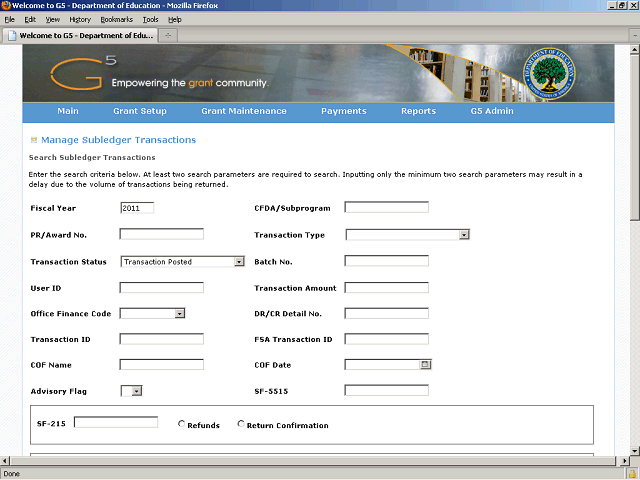The width and height of the screenshot is (640, 480).
Task: Open the Reports navigation item
Action: pyautogui.click(x=418, y=111)
